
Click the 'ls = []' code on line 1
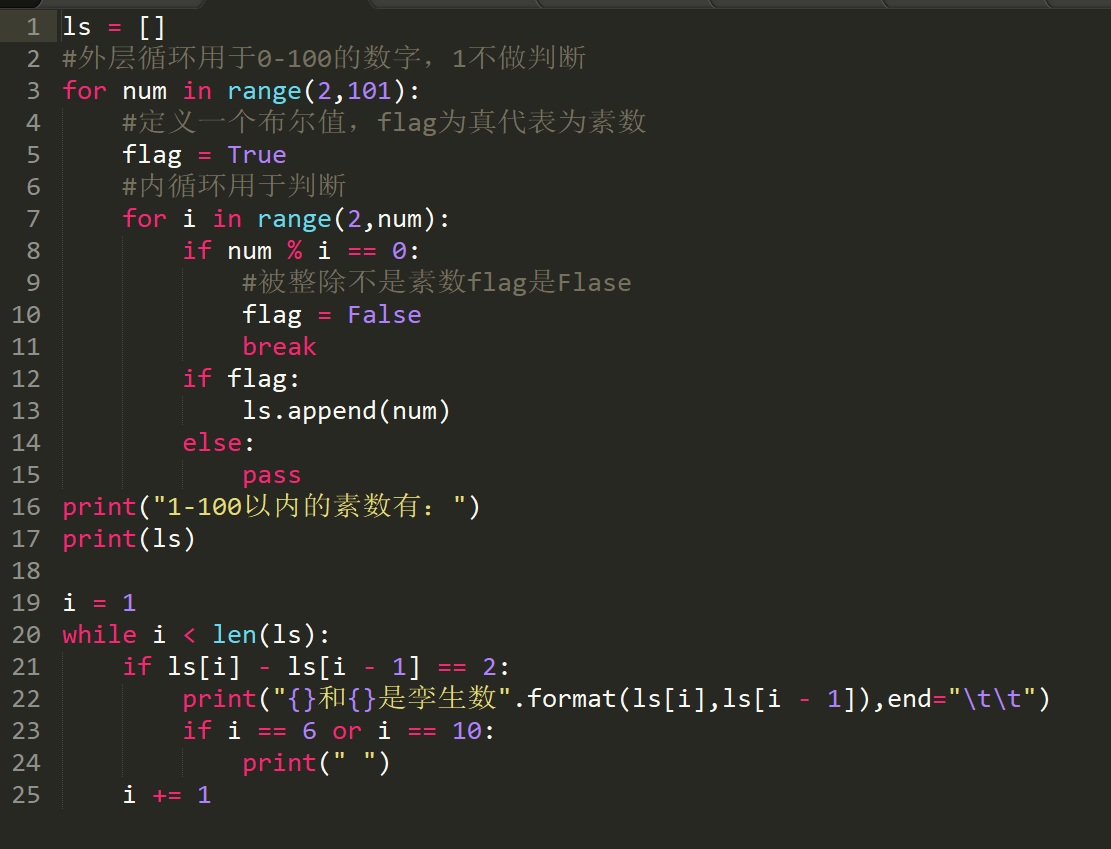tap(114, 27)
